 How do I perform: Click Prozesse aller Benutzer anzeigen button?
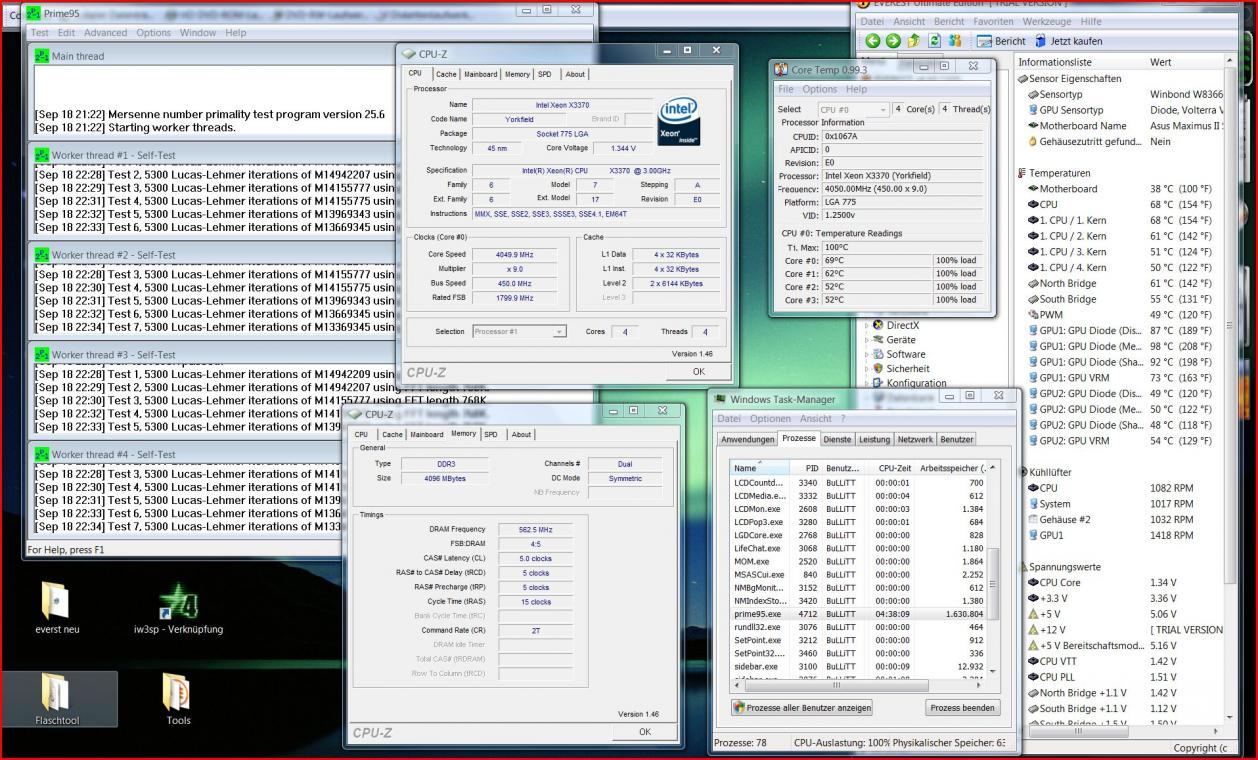802,707
